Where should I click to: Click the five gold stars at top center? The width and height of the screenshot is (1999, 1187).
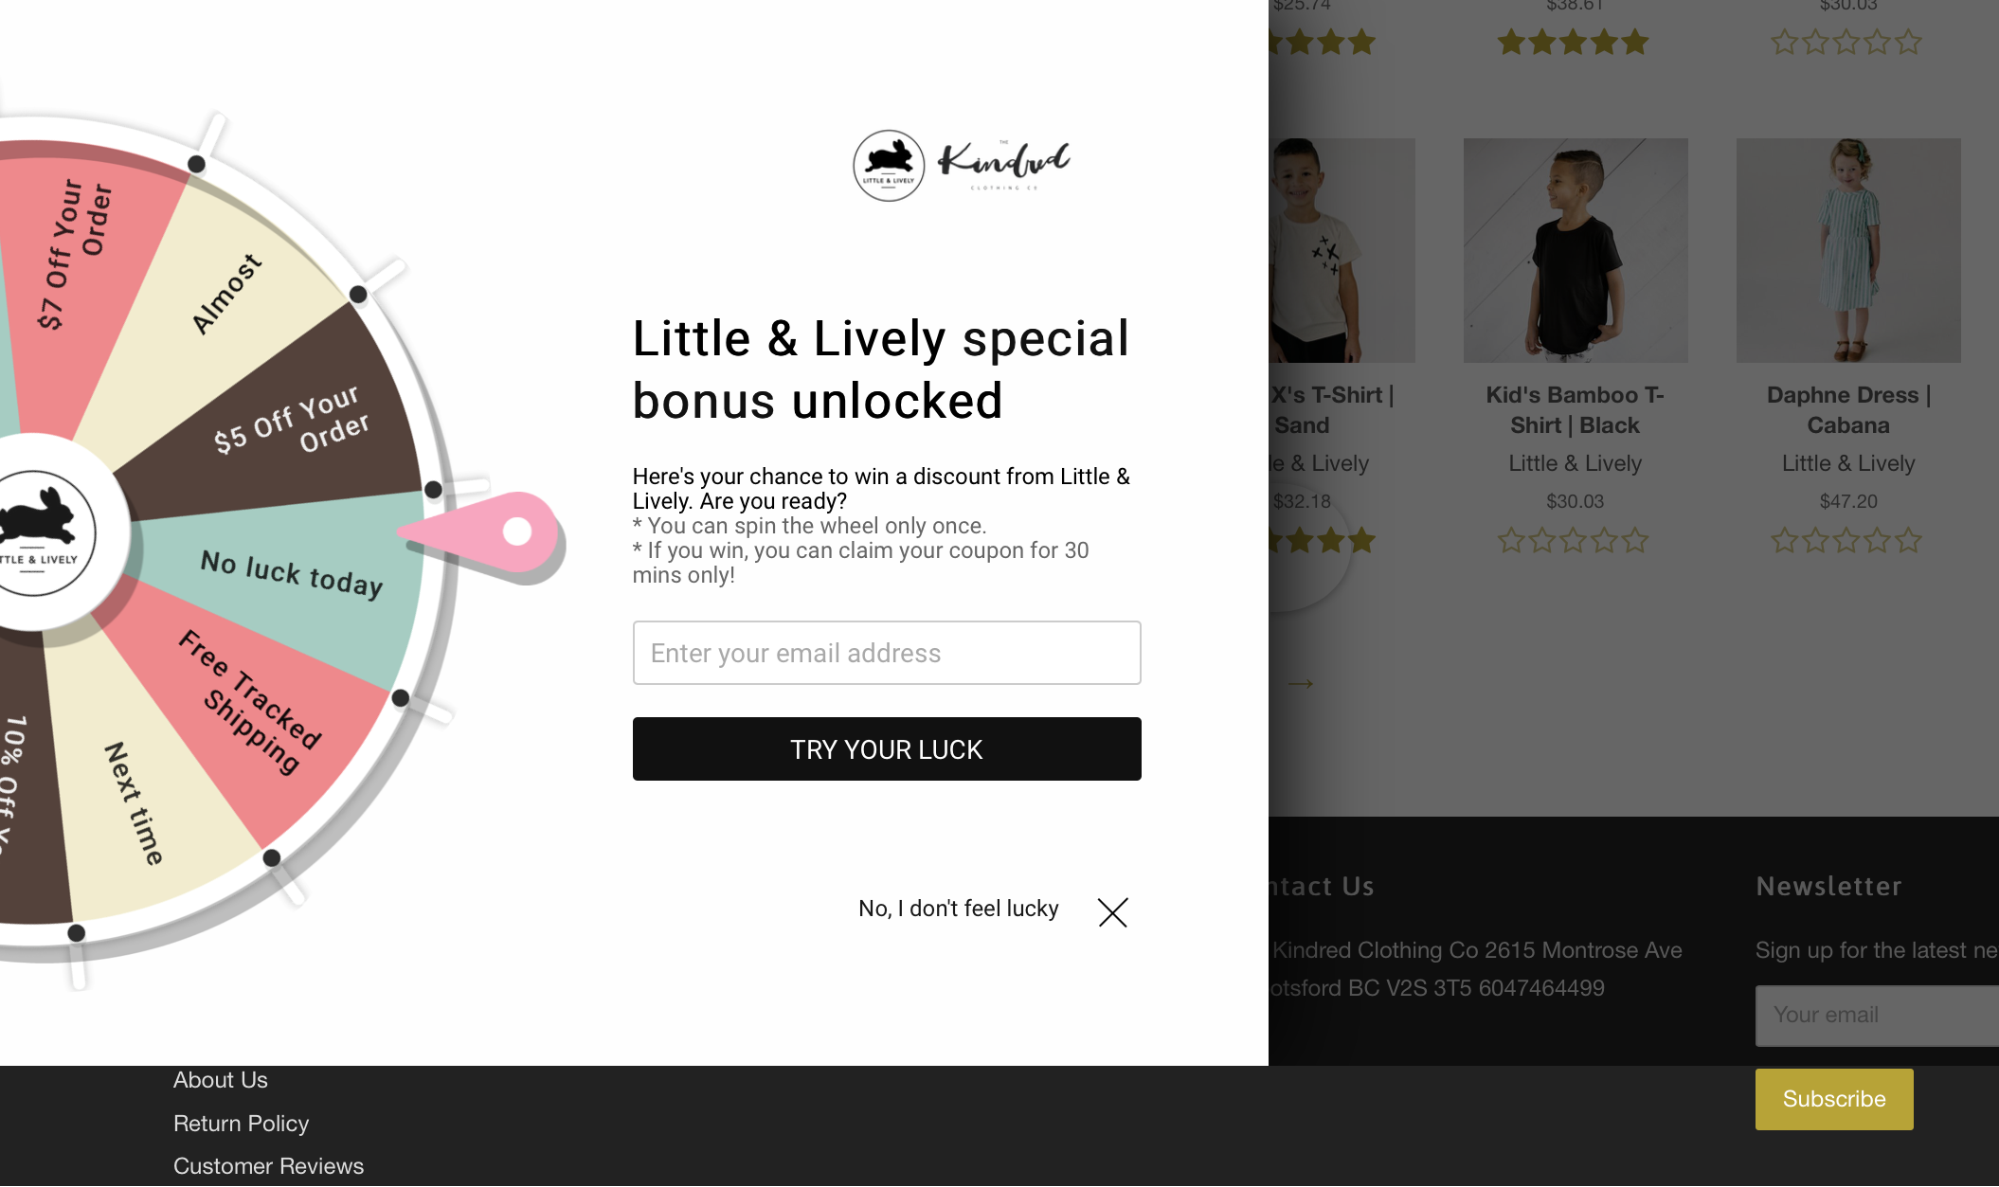tap(1574, 42)
